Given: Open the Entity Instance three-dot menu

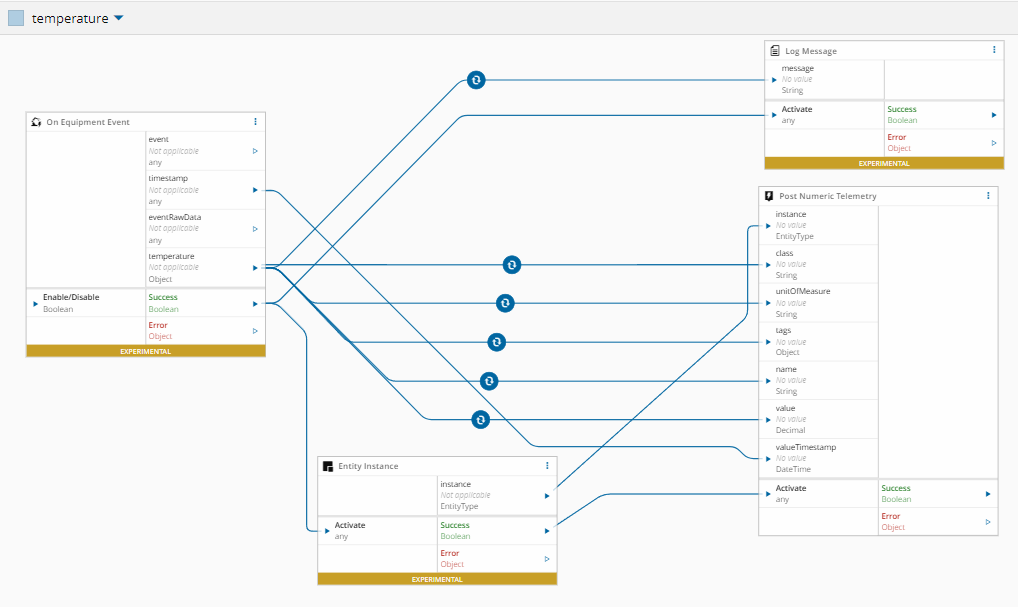Looking at the screenshot, I should tap(546, 466).
